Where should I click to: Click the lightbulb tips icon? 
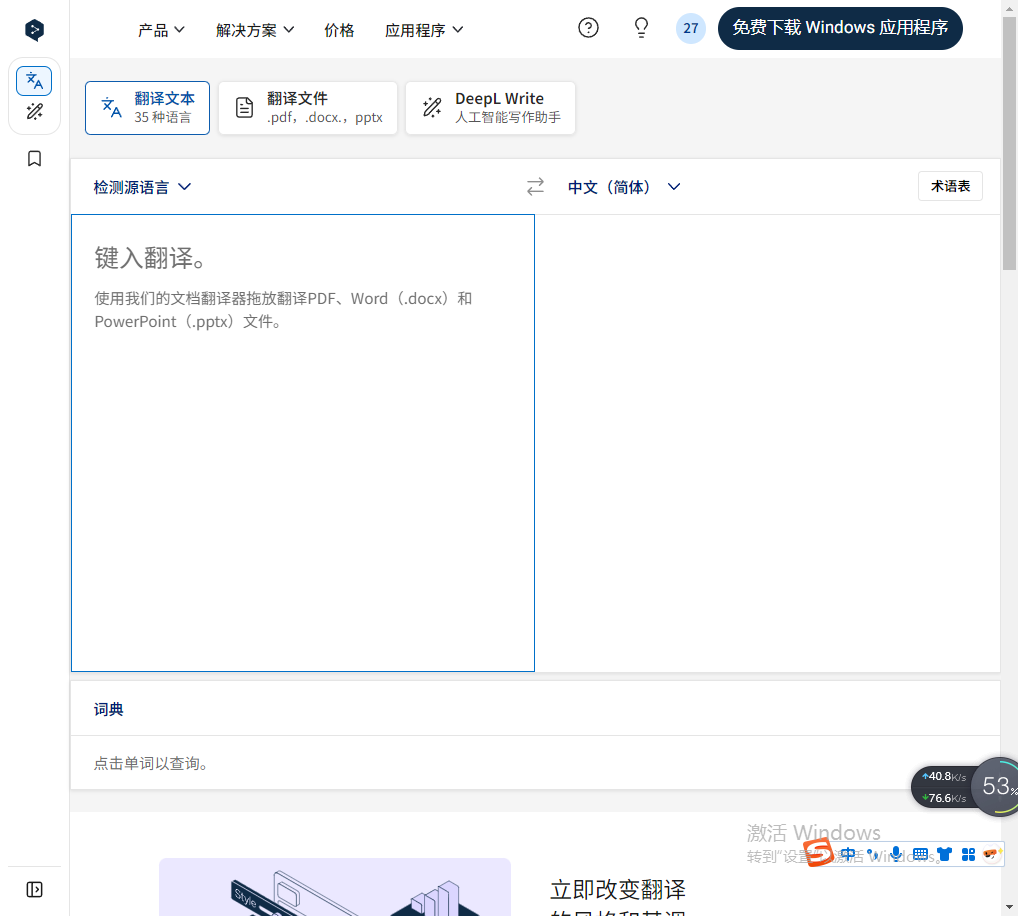point(641,28)
